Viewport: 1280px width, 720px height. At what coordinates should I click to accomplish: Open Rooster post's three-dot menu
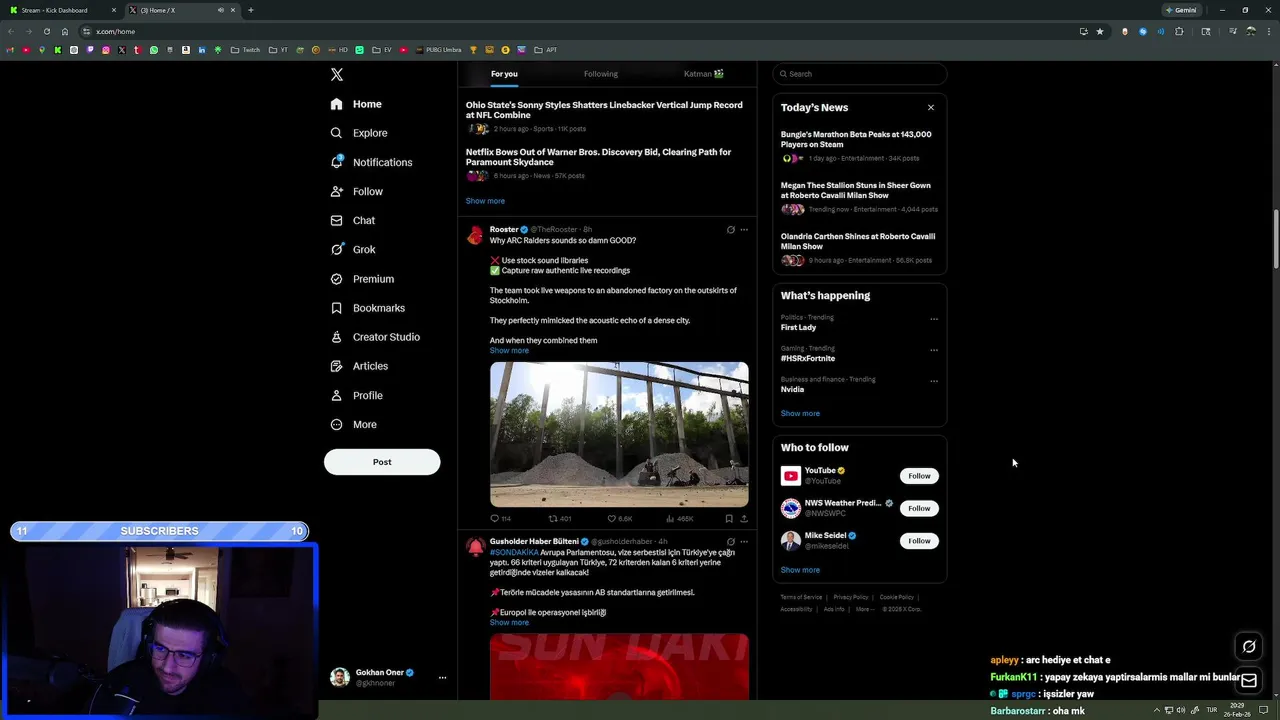point(744,230)
